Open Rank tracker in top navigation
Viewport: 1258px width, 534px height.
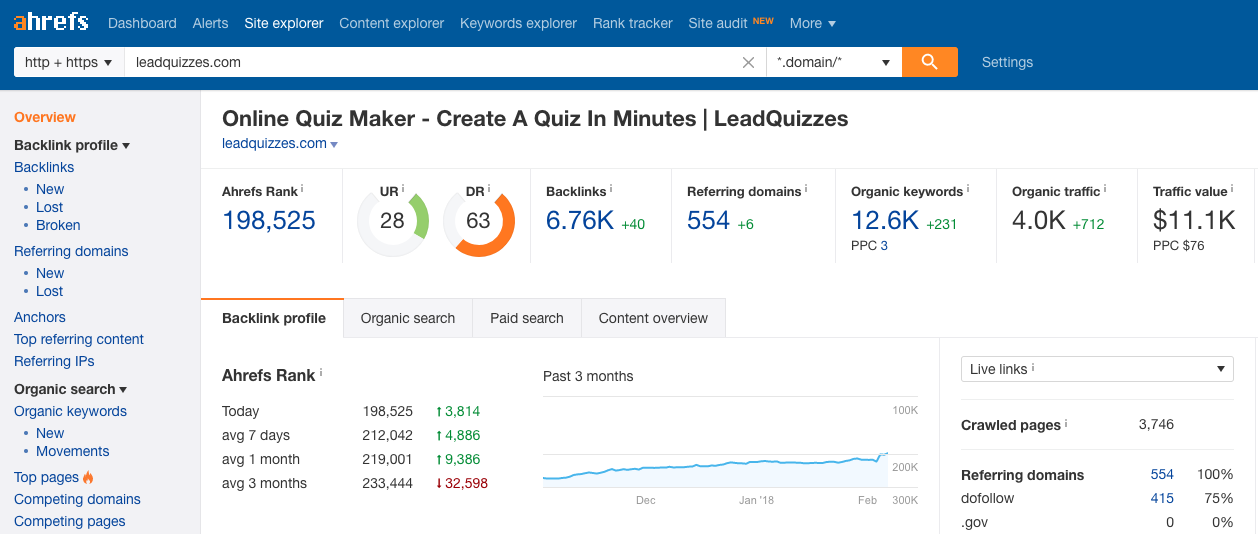(x=633, y=23)
